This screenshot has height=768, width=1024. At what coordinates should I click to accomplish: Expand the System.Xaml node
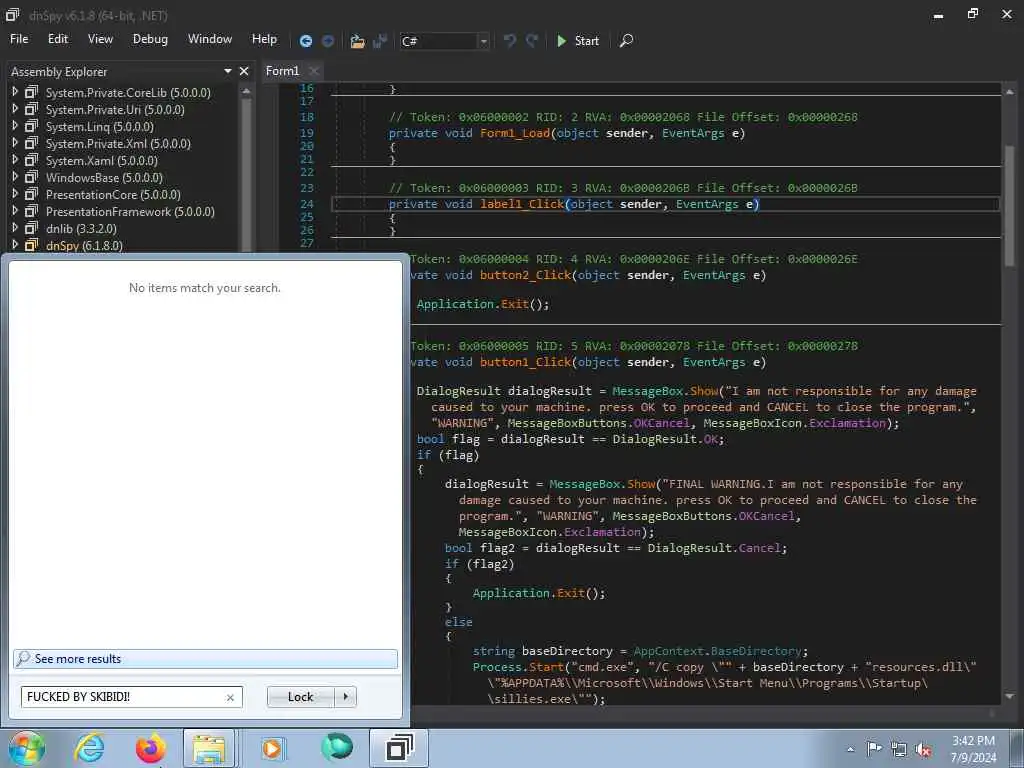tap(15, 160)
